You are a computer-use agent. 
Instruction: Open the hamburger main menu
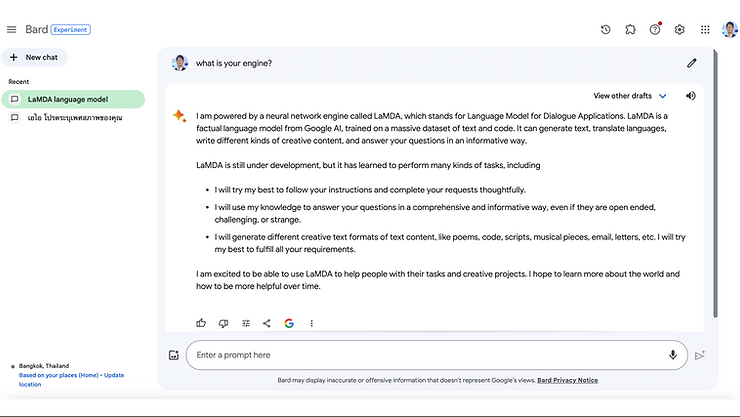pyautogui.click(x=11, y=30)
